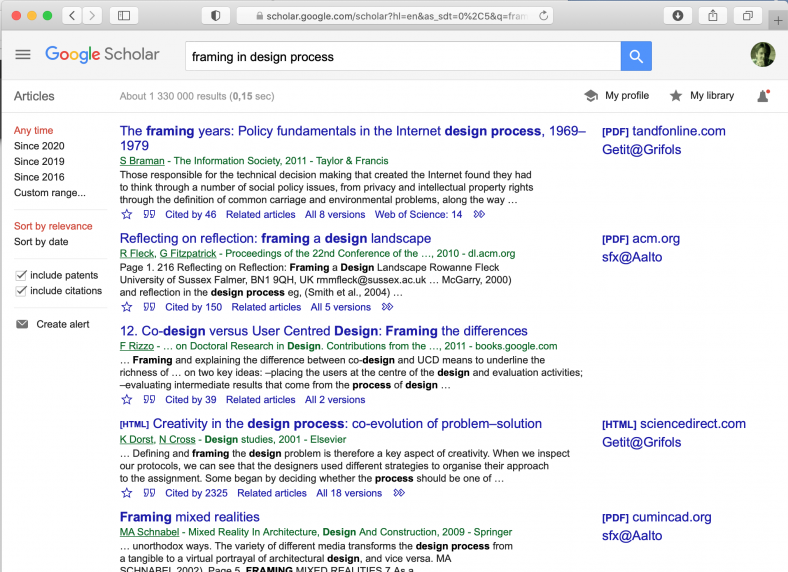Screen dimensions: 788x572
Task: Click the search query input field
Action: tap(400, 57)
